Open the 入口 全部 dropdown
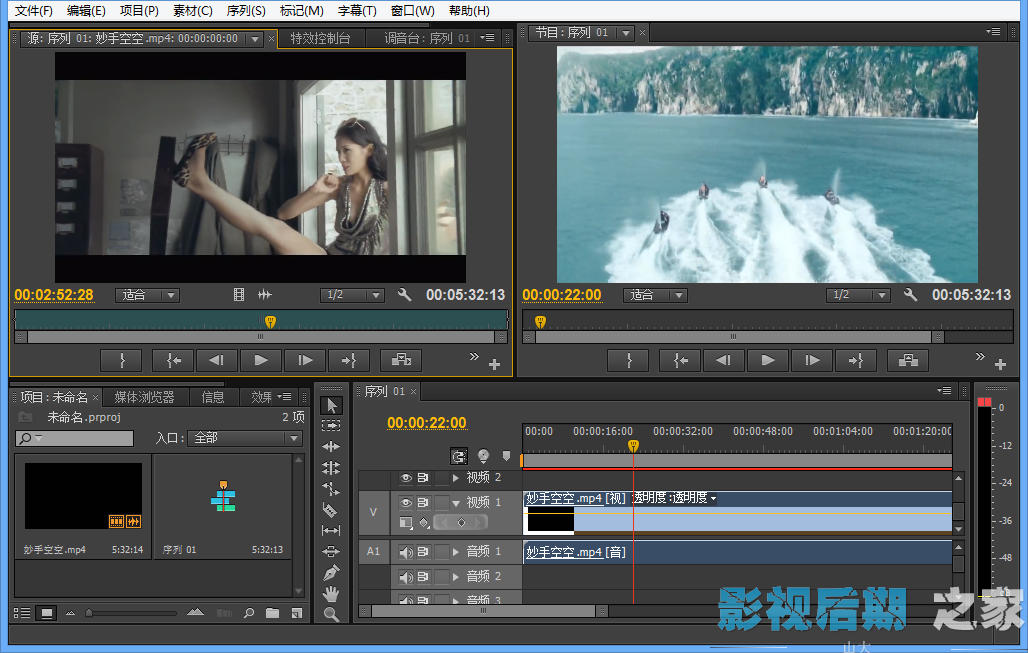Viewport: 1028px width, 653px height. point(246,438)
